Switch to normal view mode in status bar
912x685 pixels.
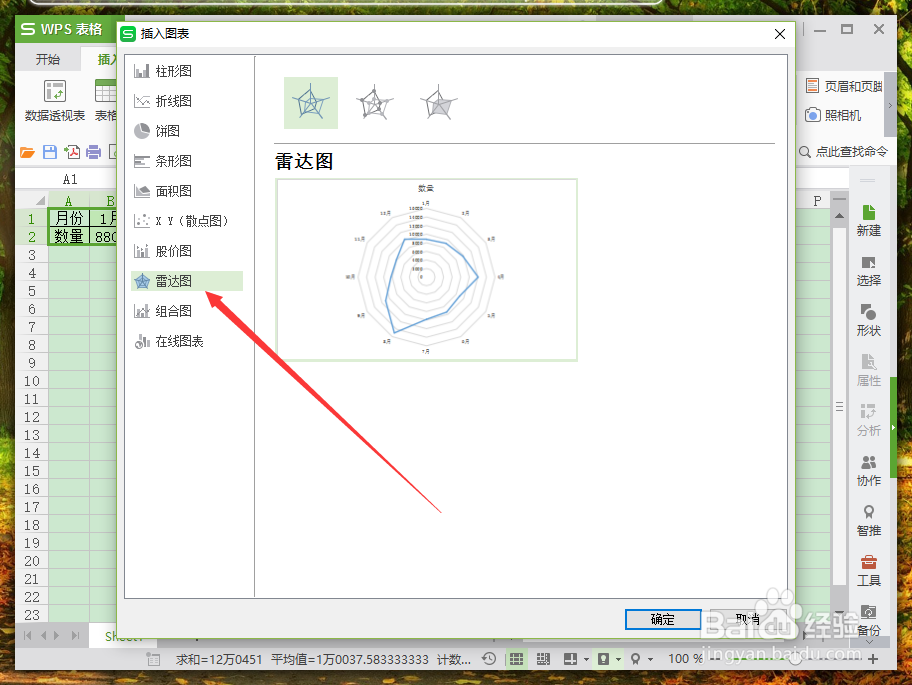click(x=516, y=658)
